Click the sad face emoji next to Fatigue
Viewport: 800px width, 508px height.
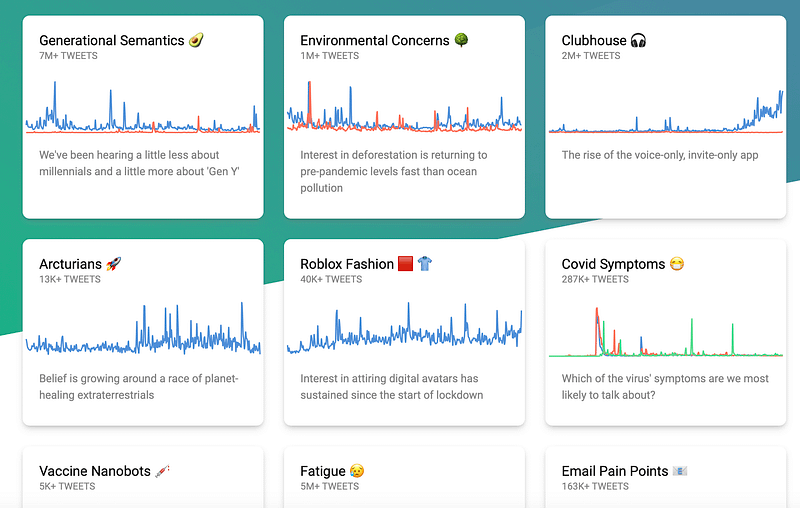point(357,471)
